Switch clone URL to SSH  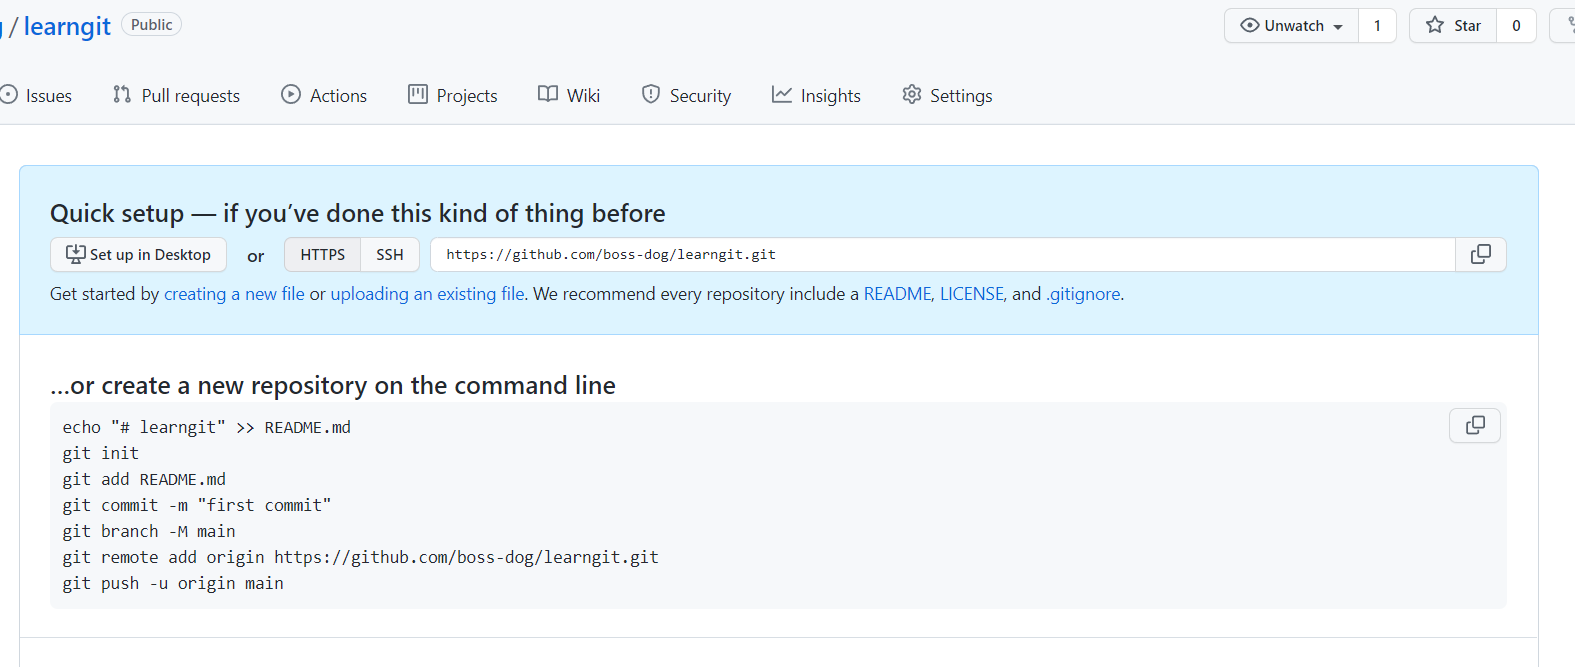pos(390,255)
